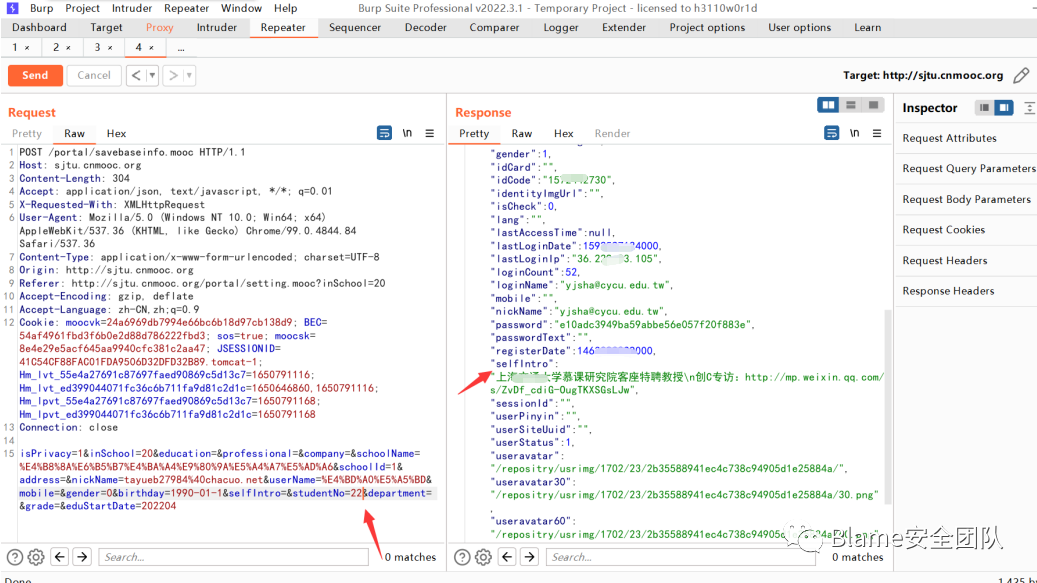1037x583 pixels.
Task: Switch to the Target tab
Action: tap(106, 28)
